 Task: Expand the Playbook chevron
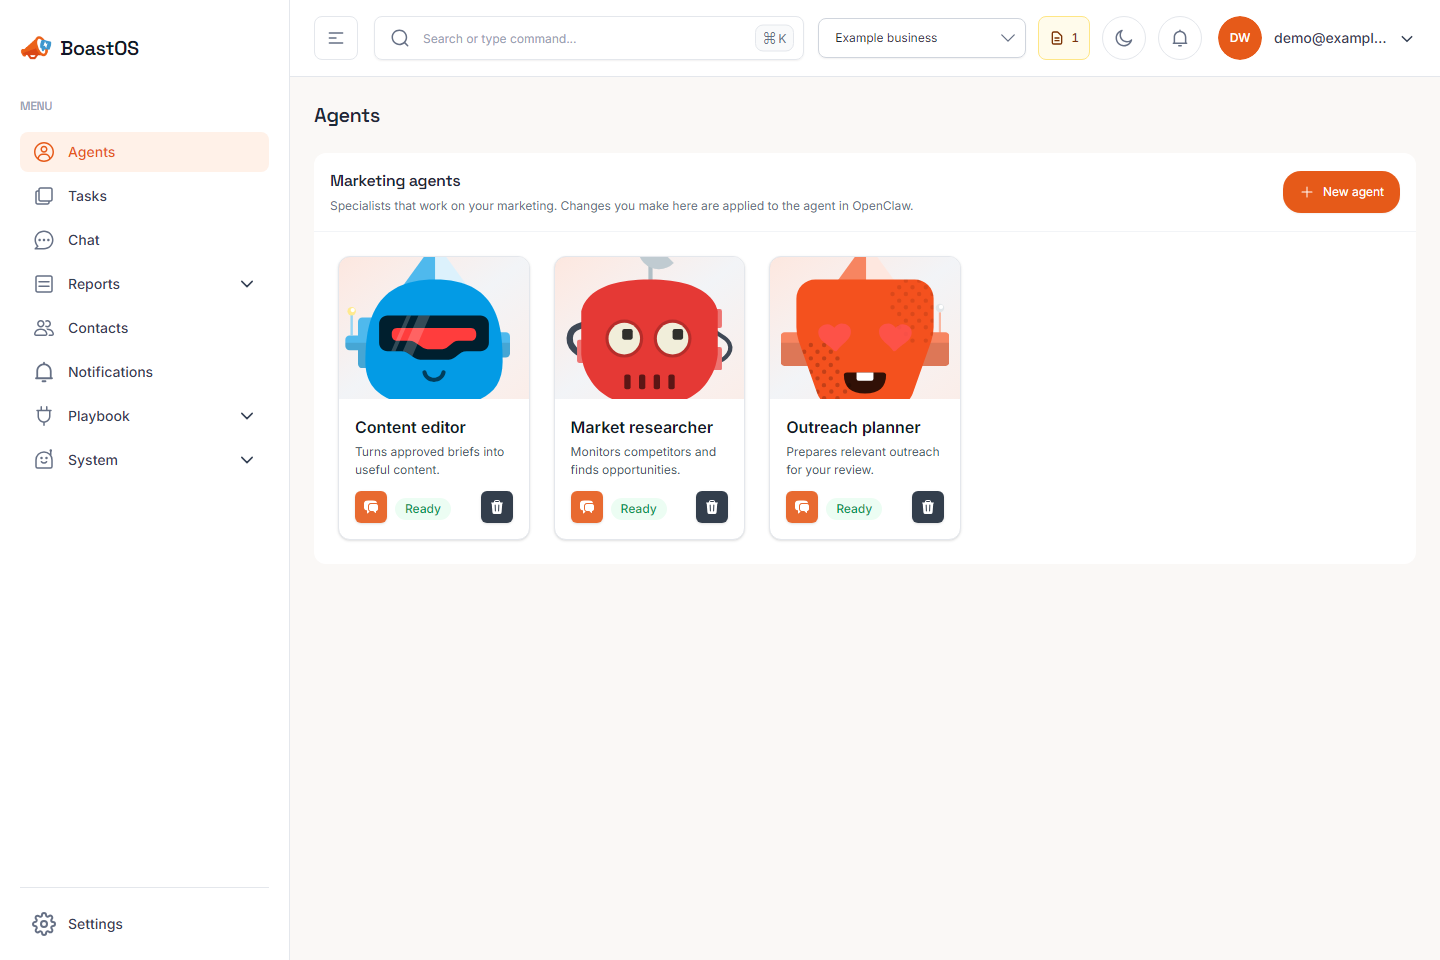tap(247, 416)
